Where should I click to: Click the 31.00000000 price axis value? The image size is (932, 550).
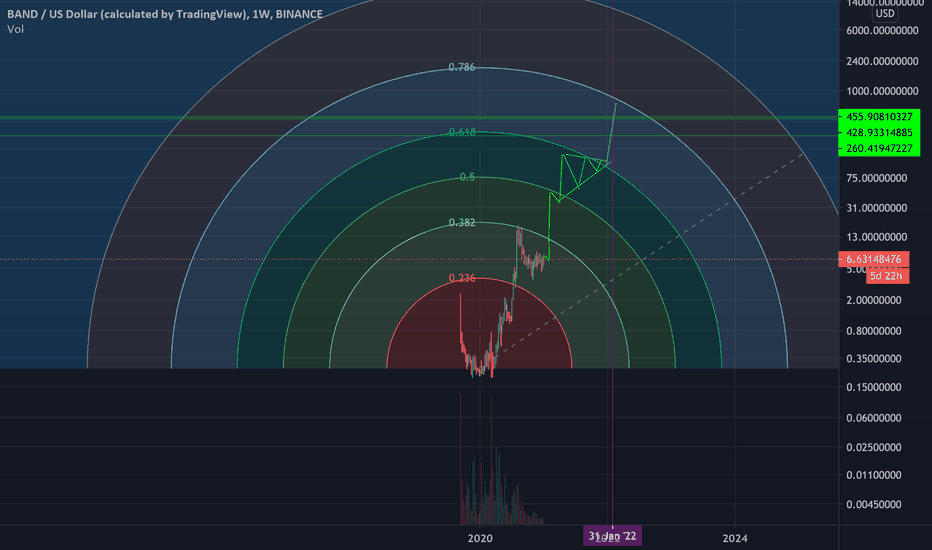[x=877, y=208]
